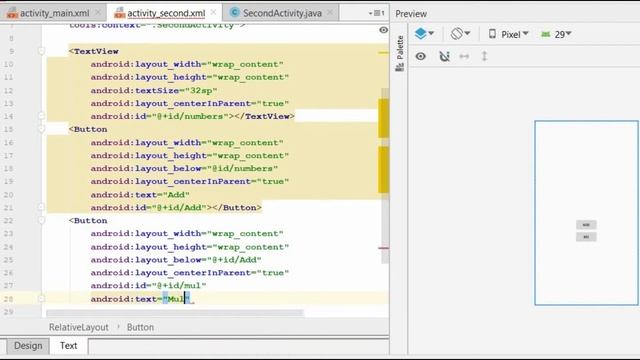This screenshot has width=640, height=360.
Task: Toggle autoconnect magnet icon
Action: [444, 56]
